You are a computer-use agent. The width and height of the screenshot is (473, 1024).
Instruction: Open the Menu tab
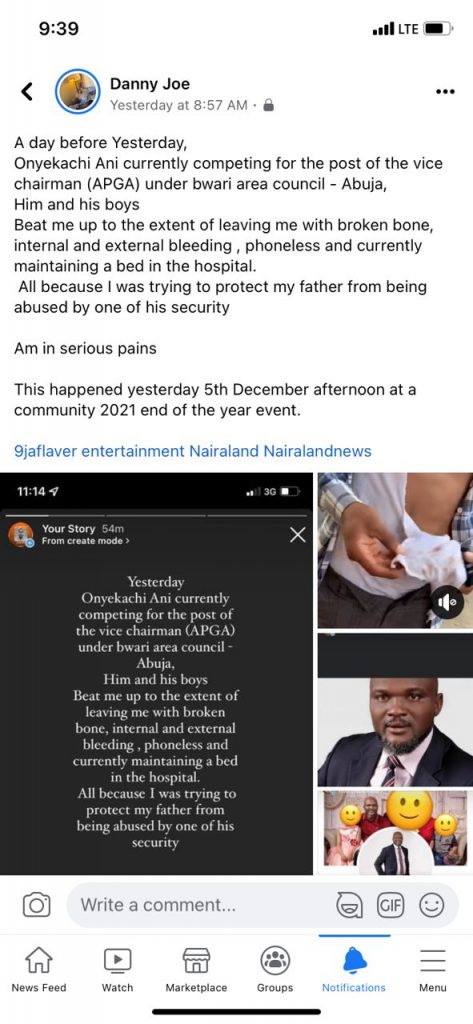pos(432,970)
